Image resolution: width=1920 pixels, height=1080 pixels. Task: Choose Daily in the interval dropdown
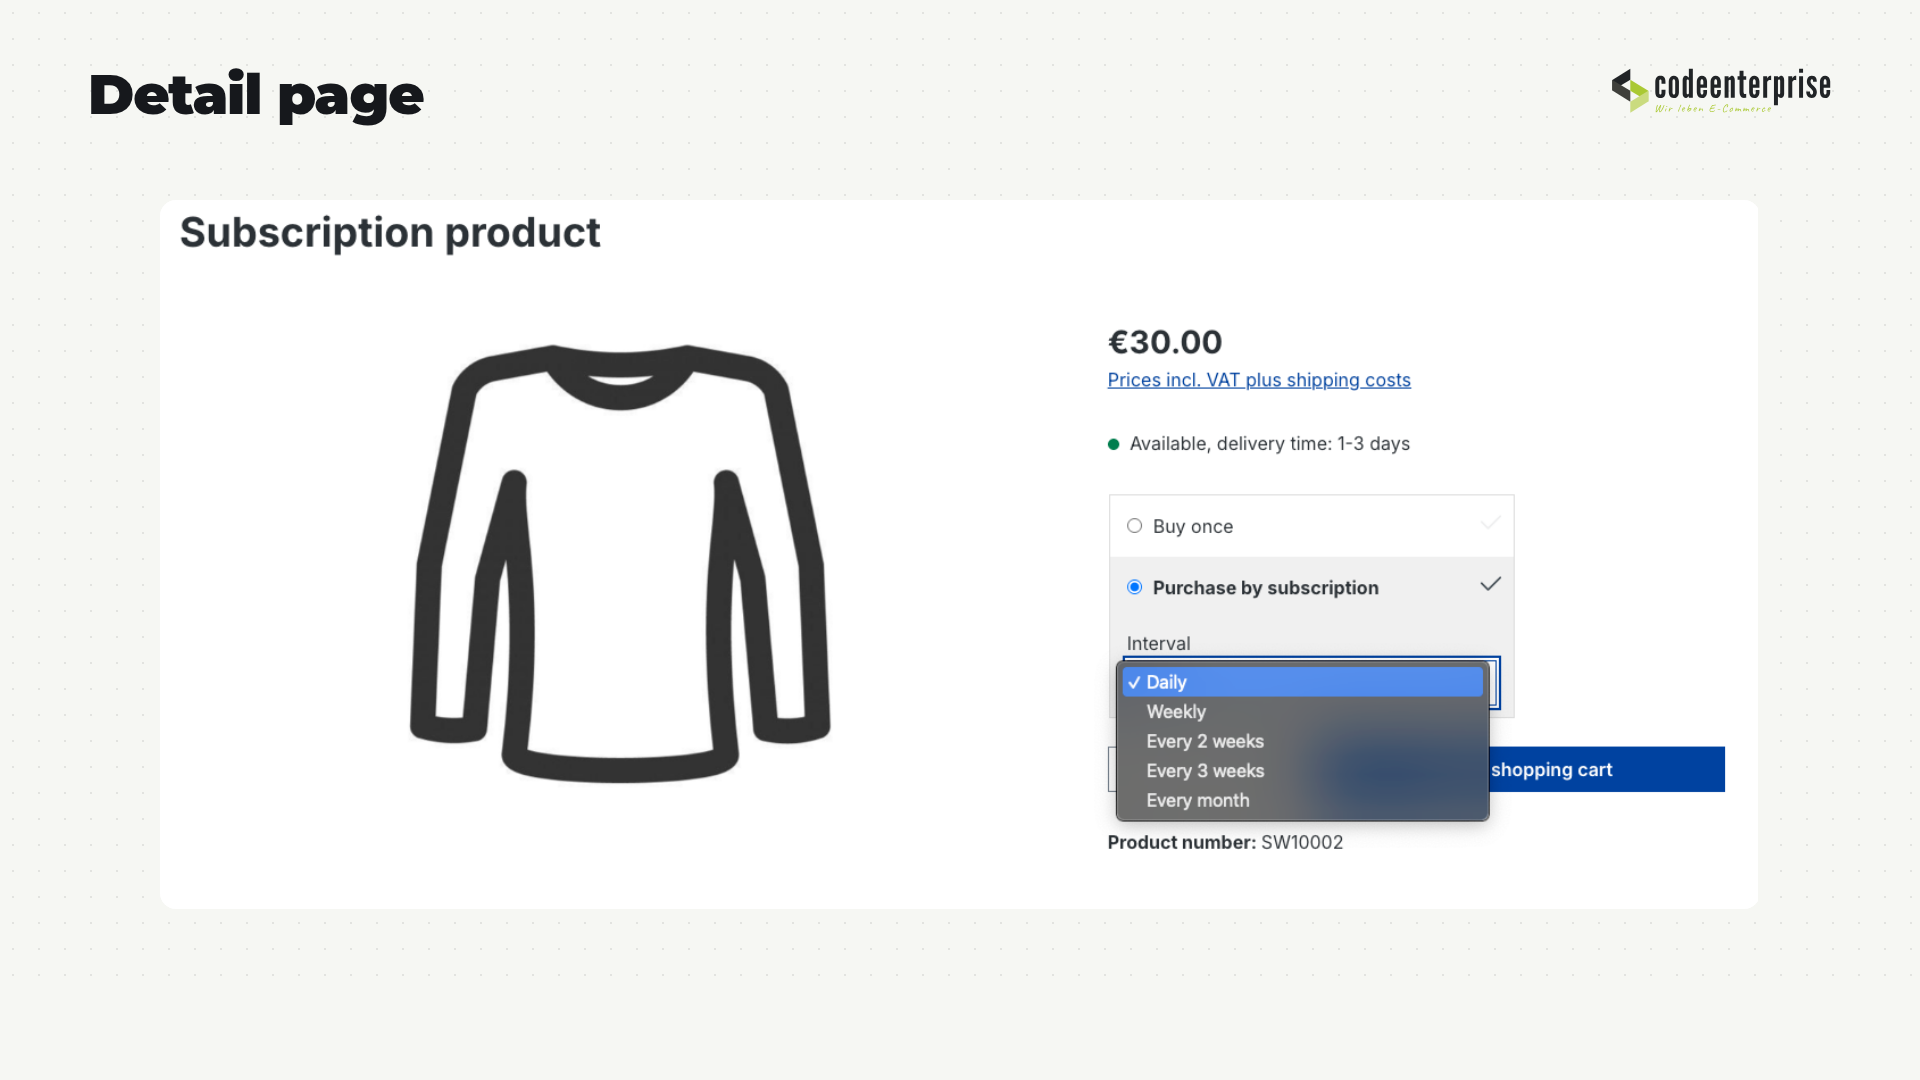point(1302,682)
